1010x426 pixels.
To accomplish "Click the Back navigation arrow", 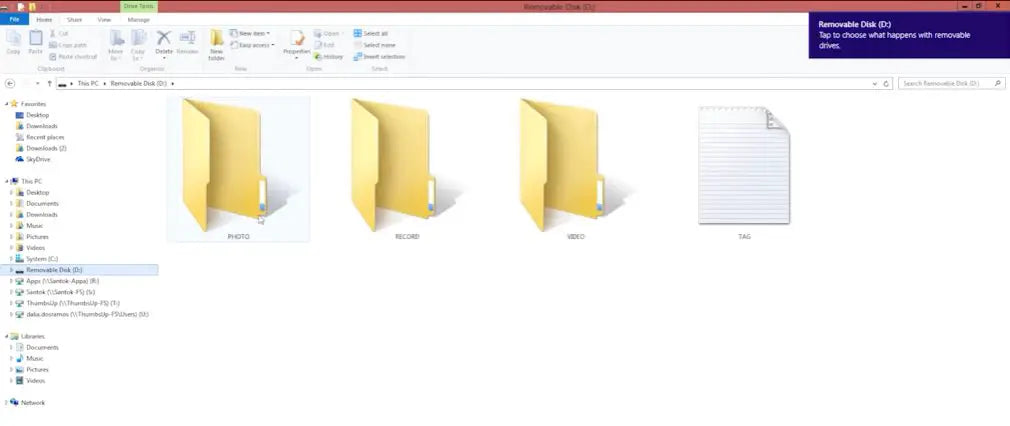I will pyautogui.click(x=10, y=84).
